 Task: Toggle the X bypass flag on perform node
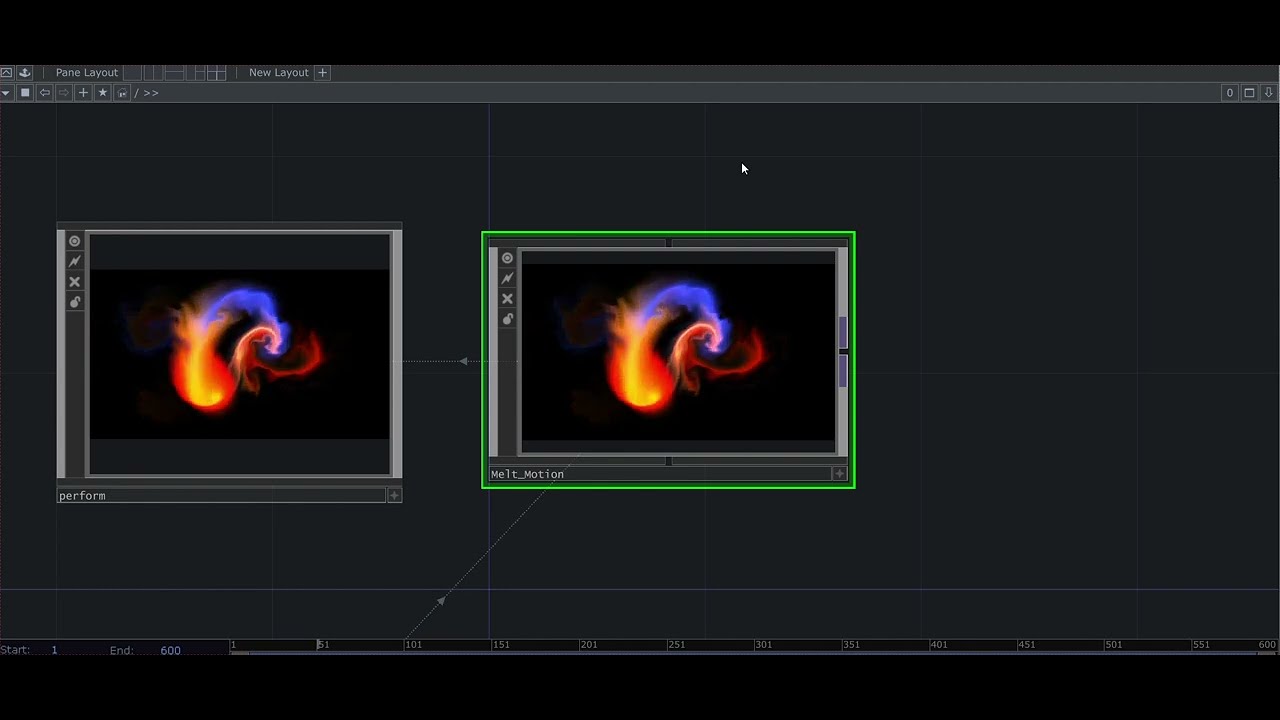74,282
